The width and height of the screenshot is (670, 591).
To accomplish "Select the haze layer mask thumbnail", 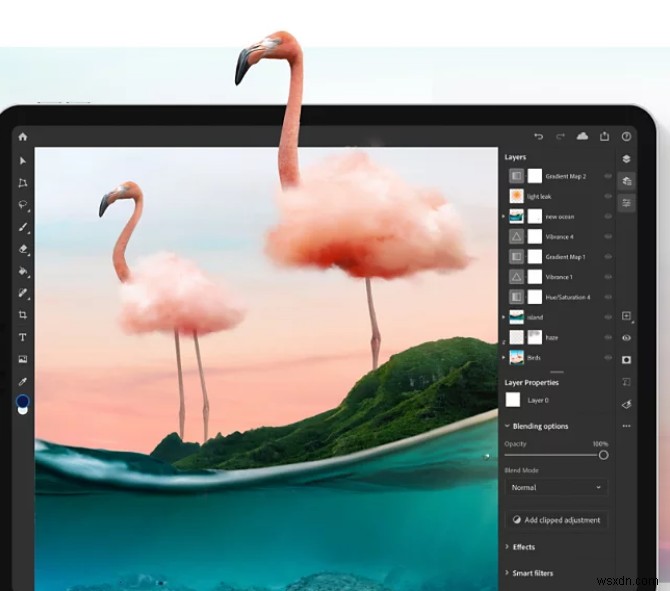I will (x=535, y=337).
